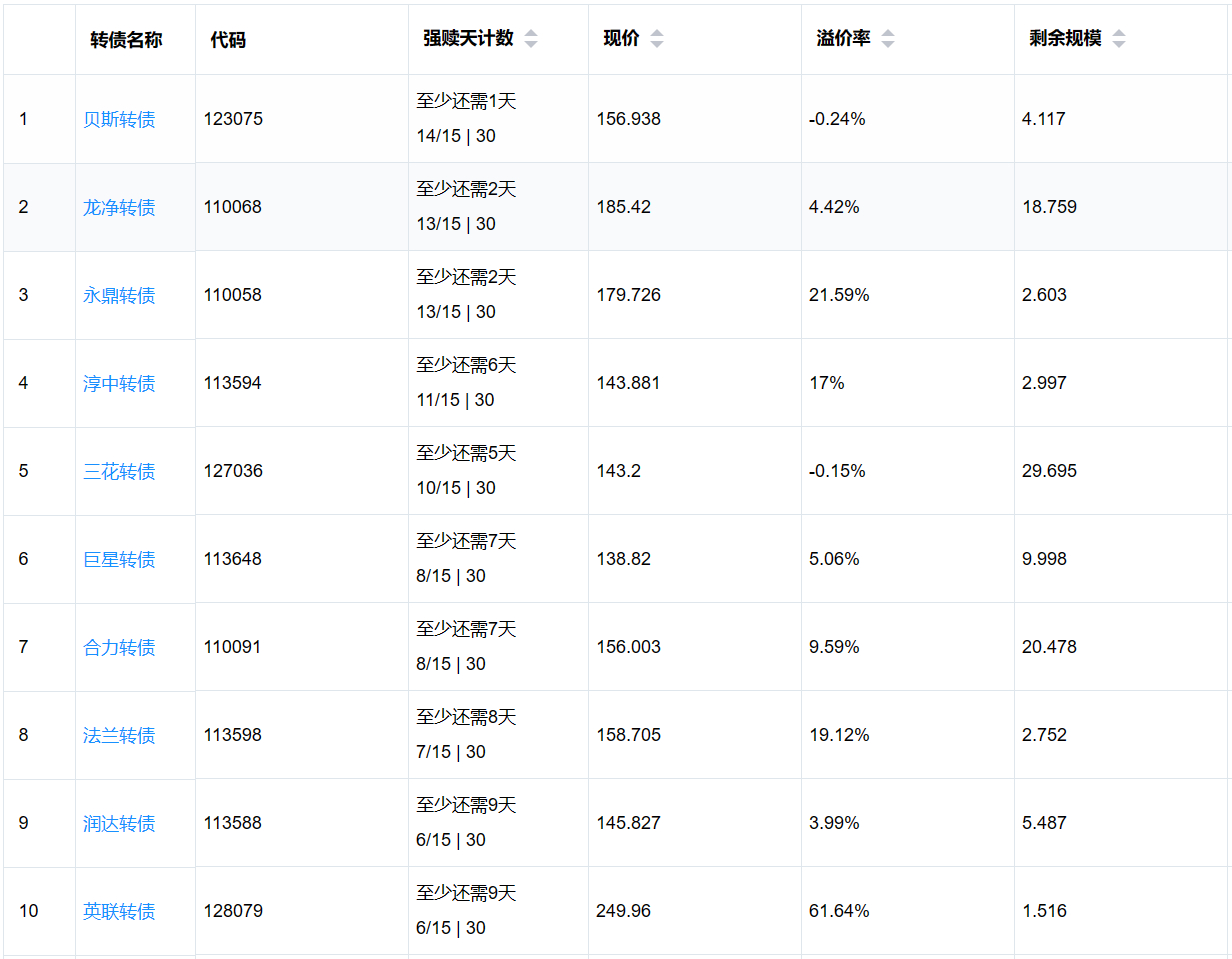Sort by 剩余规模 using its arrow icon
Viewport: 1232px width, 959px height.
click(x=1118, y=39)
